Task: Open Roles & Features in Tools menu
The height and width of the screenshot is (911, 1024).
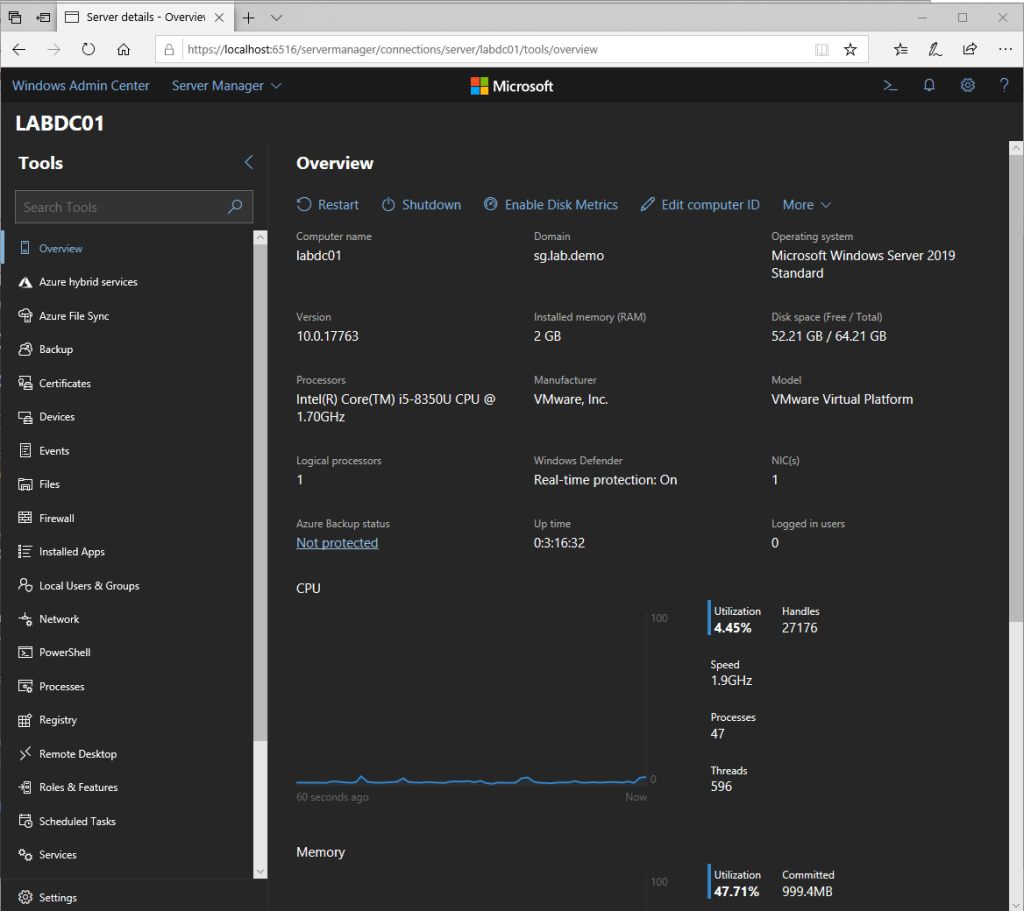Action: click(x=78, y=788)
